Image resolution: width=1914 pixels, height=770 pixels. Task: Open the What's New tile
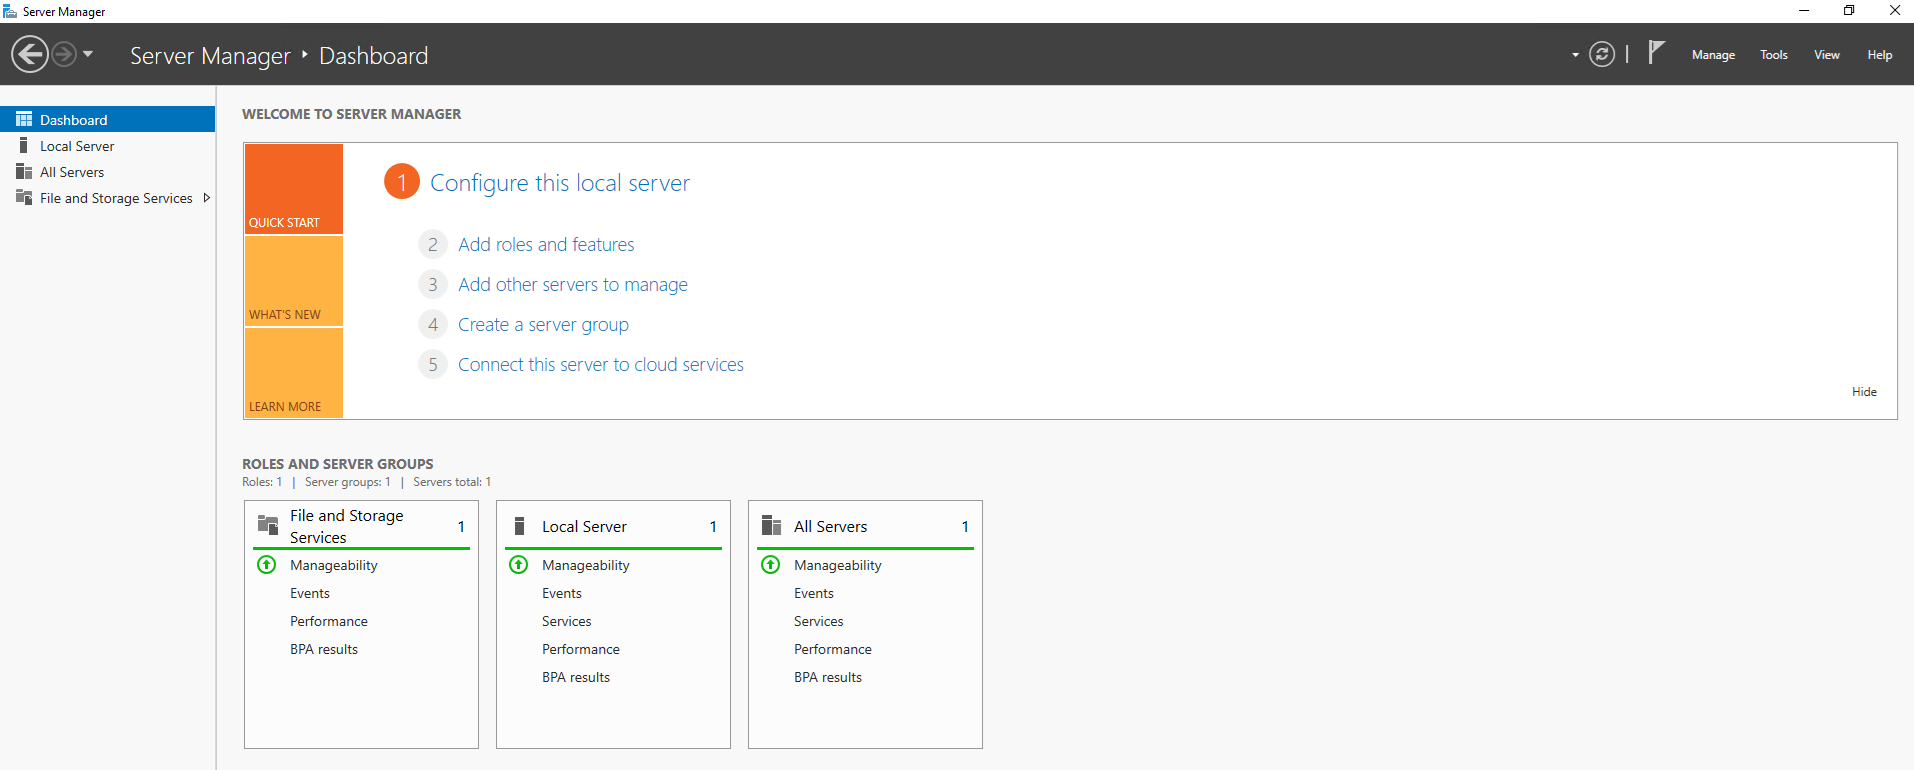point(294,281)
